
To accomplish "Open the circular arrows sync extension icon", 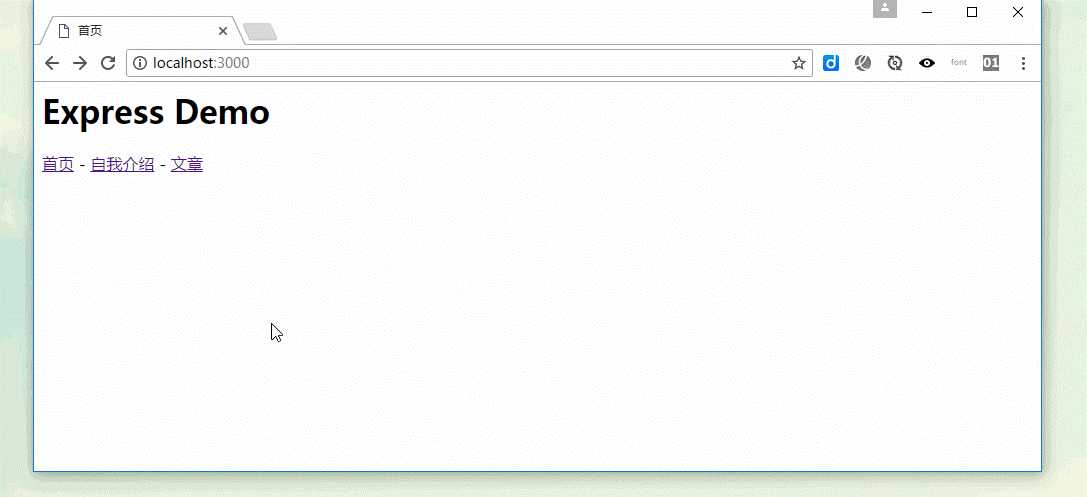I will click(895, 63).
